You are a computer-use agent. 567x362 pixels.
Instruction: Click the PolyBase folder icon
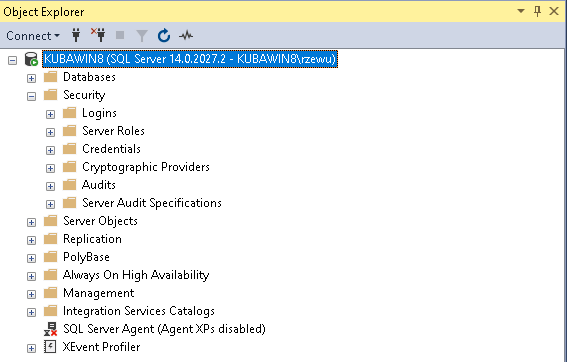[51, 257]
